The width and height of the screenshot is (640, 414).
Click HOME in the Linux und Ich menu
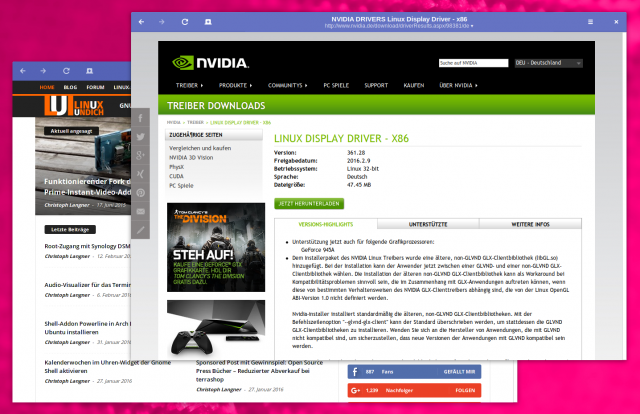[x=47, y=87]
